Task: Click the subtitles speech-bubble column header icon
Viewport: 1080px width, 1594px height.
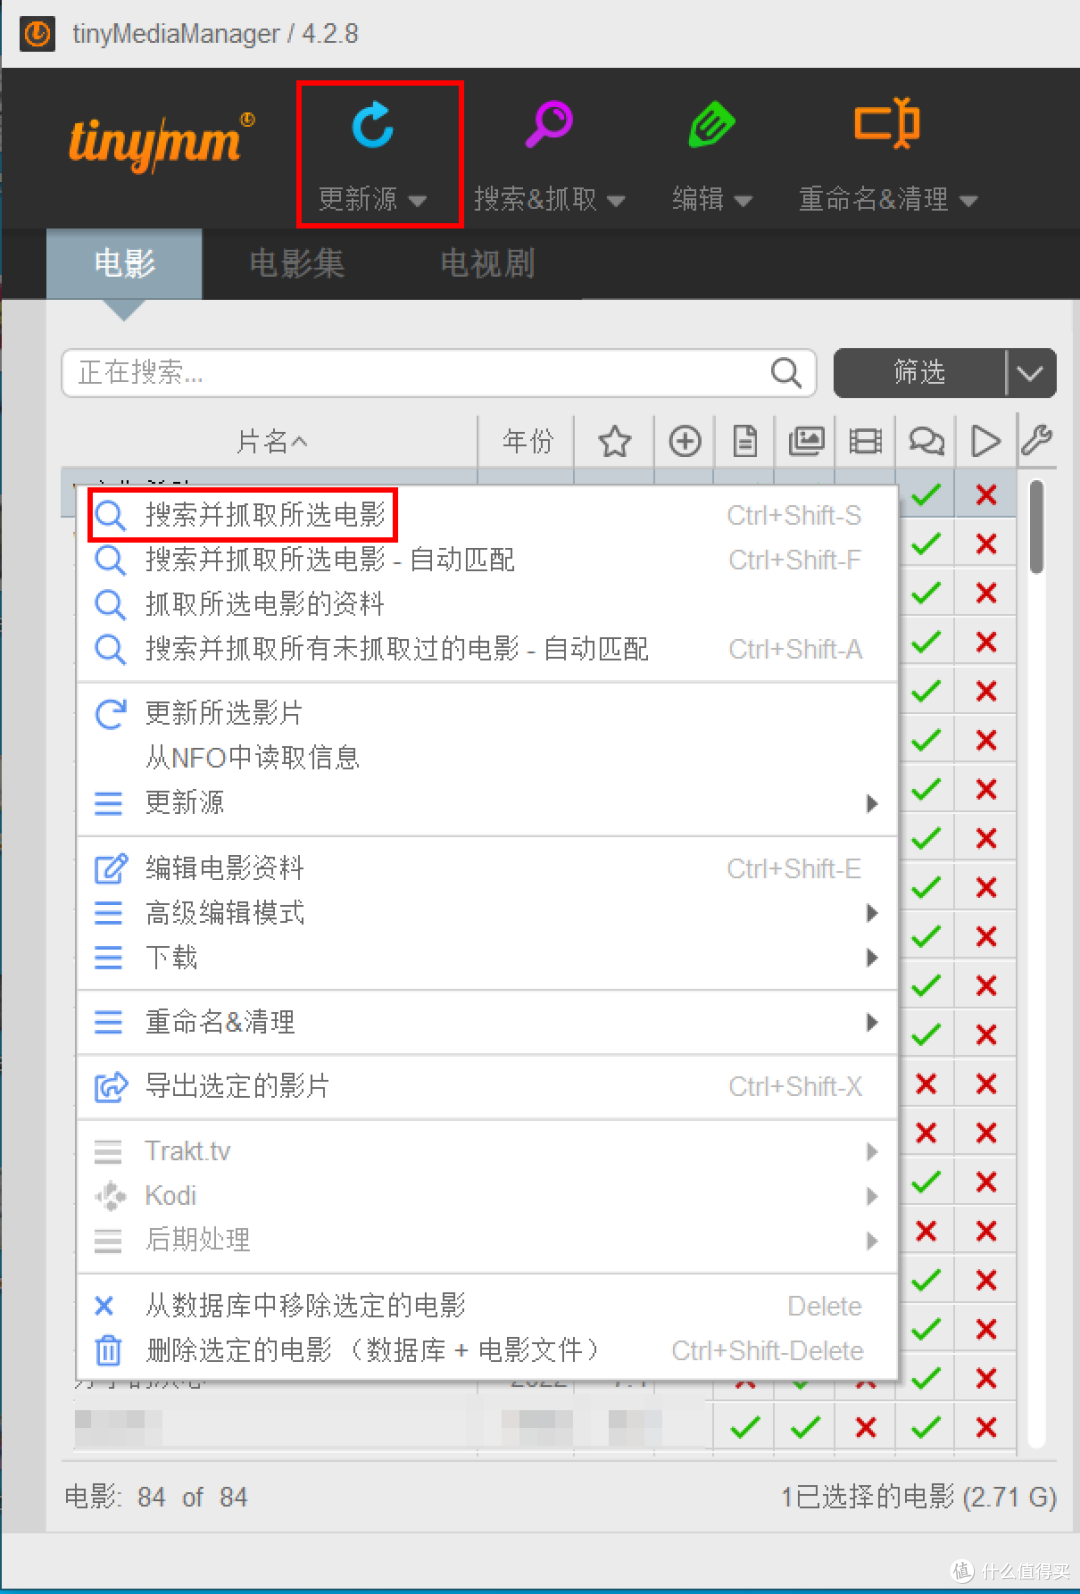Action: [x=926, y=441]
